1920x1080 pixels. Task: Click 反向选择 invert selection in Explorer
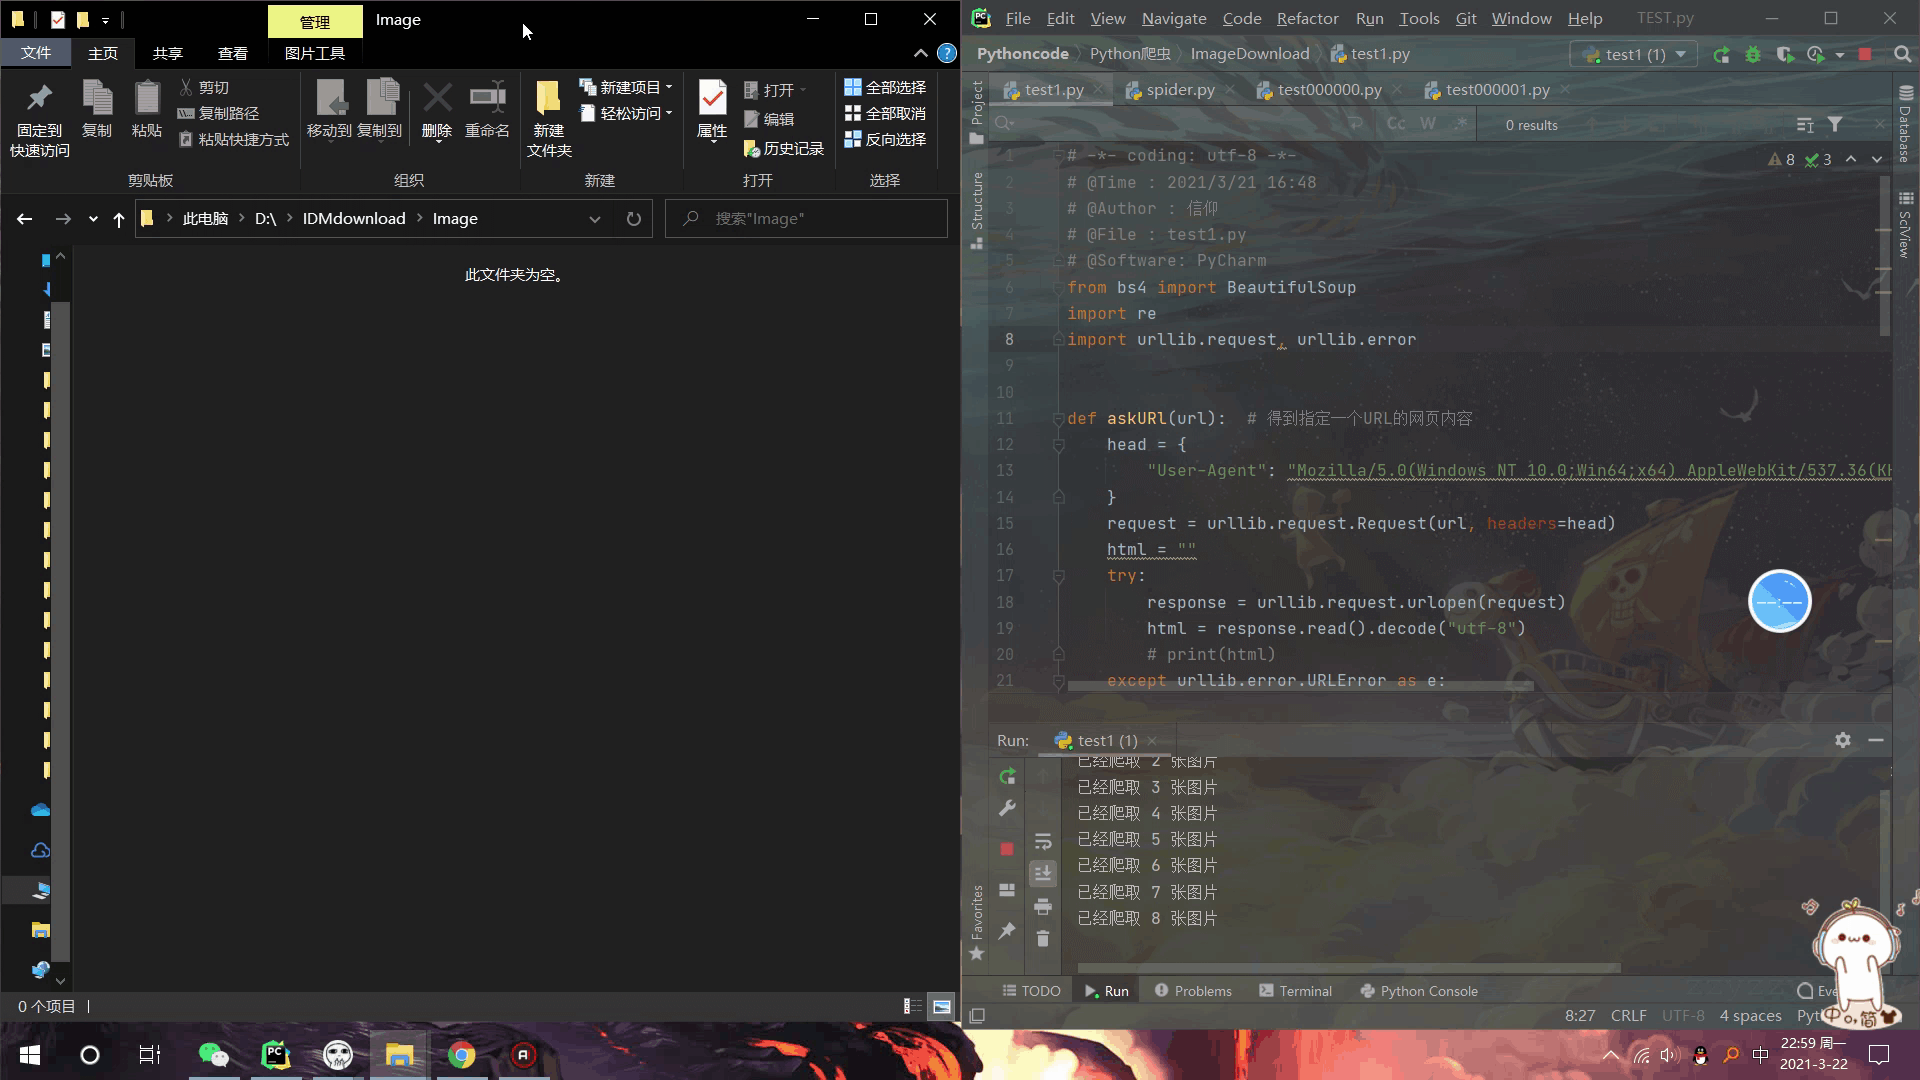(885, 140)
